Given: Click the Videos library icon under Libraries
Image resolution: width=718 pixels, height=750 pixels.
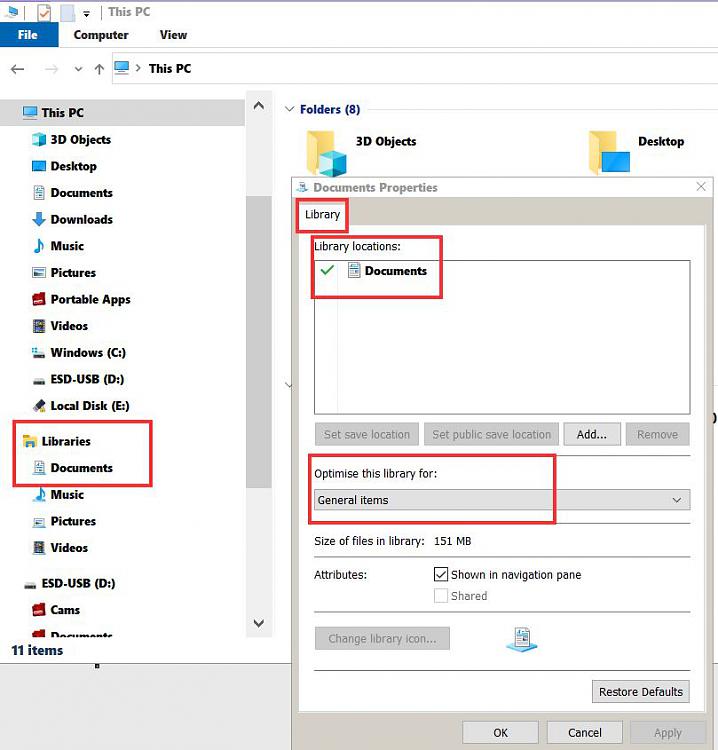Looking at the screenshot, I should point(39,548).
